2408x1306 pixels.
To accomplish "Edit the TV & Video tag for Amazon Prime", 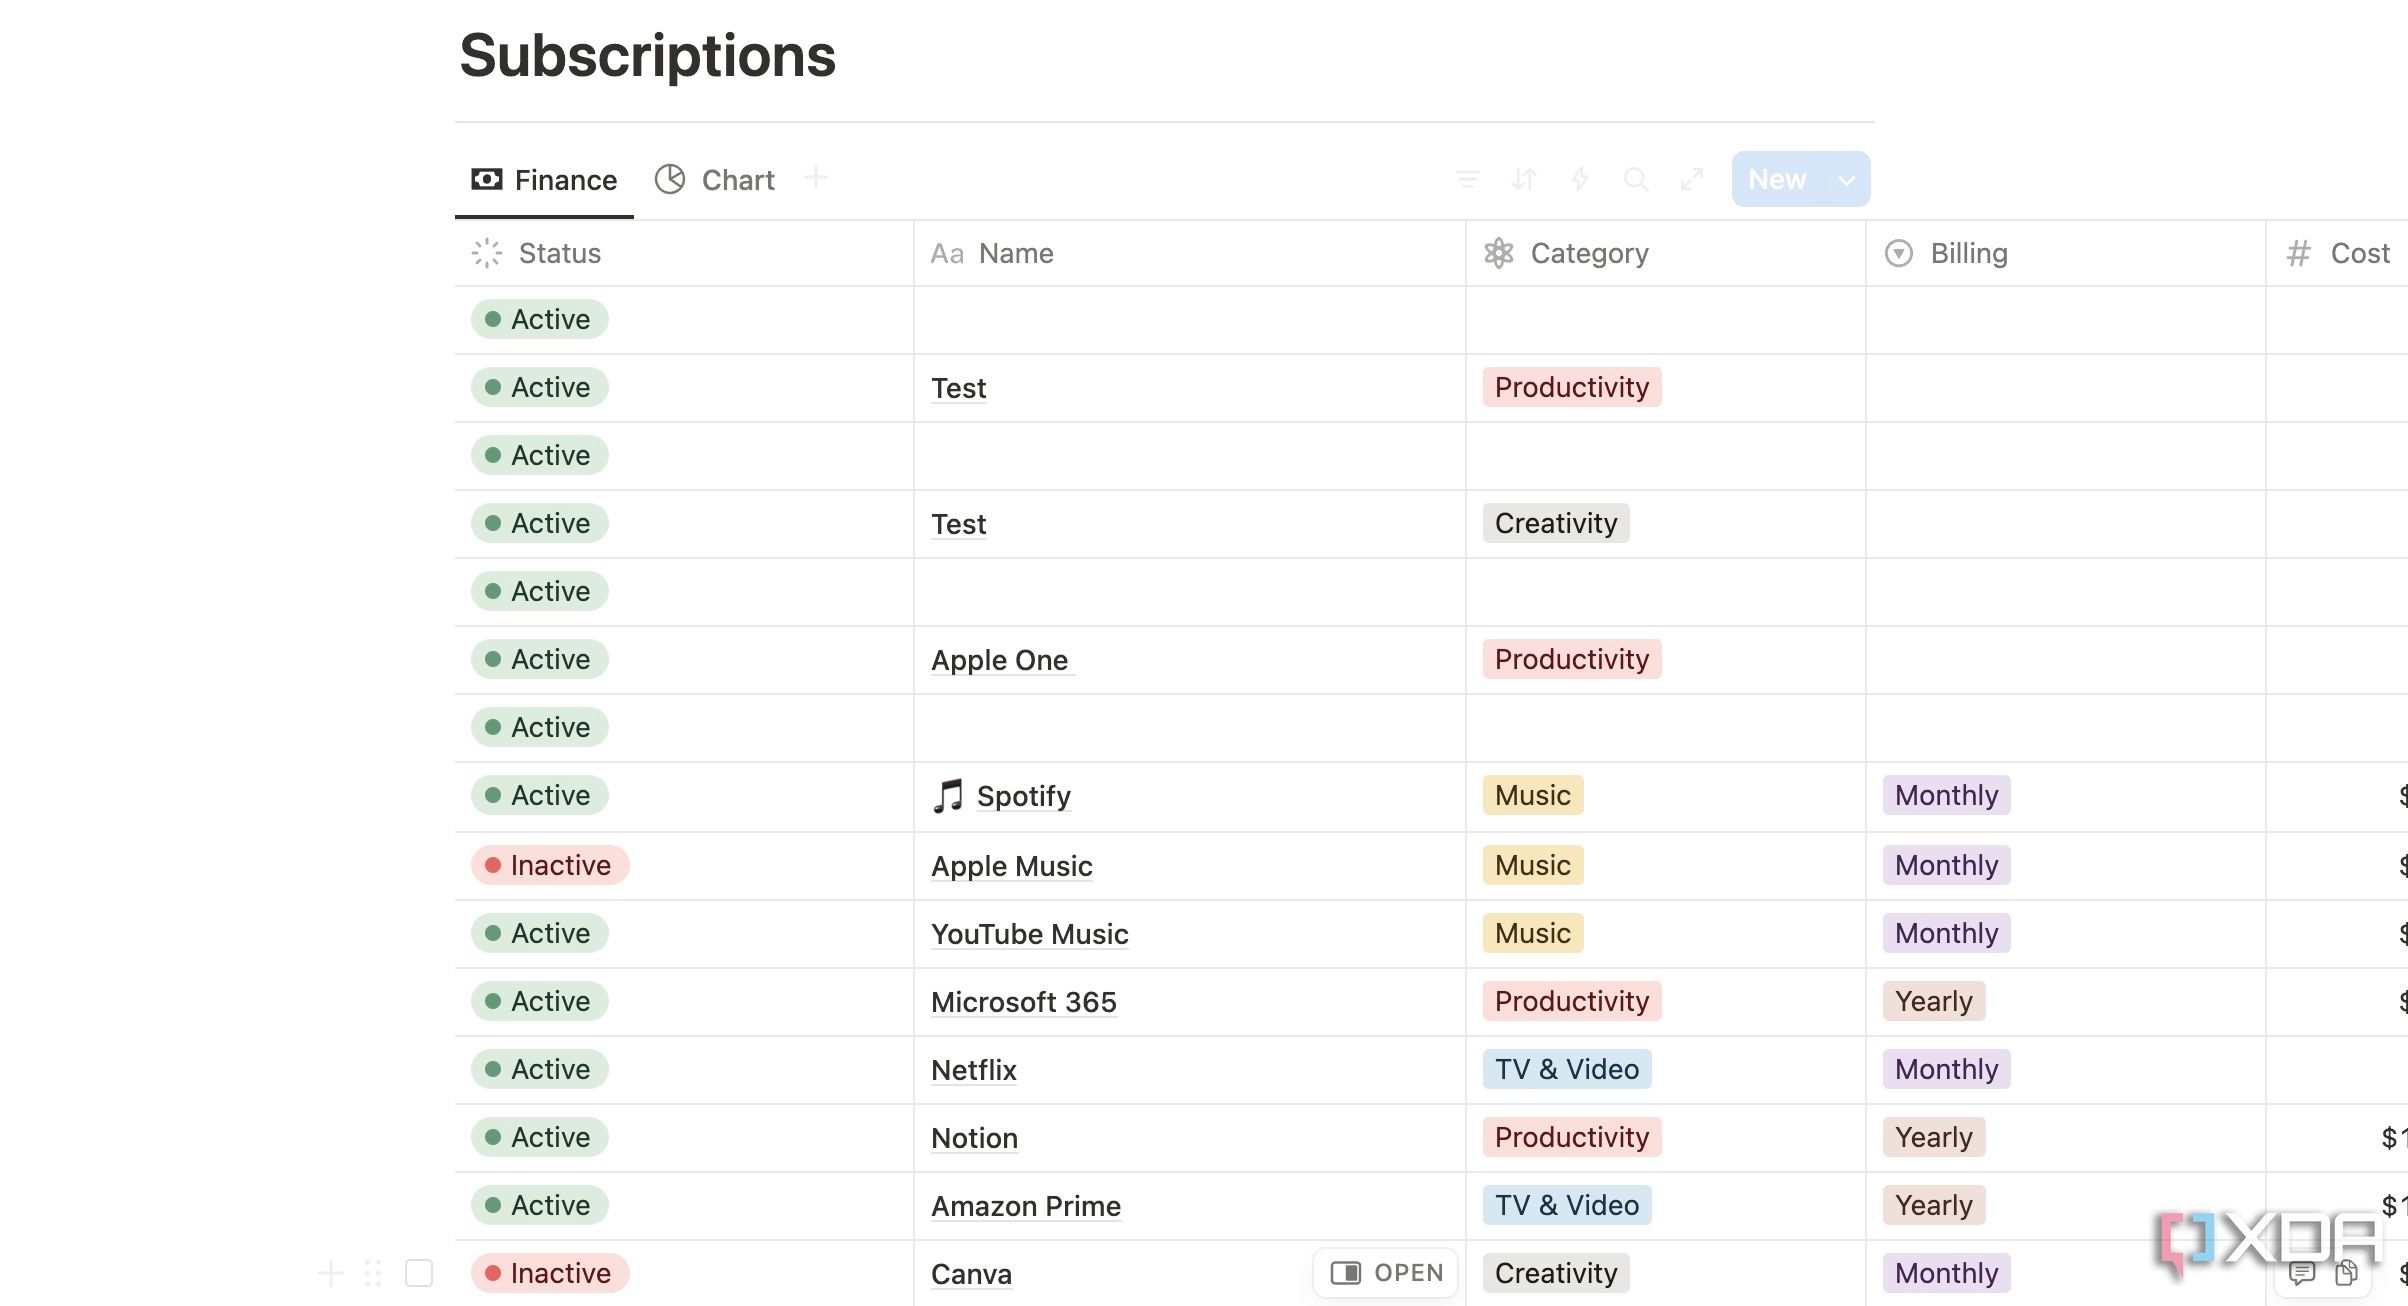I will [1567, 1205].
